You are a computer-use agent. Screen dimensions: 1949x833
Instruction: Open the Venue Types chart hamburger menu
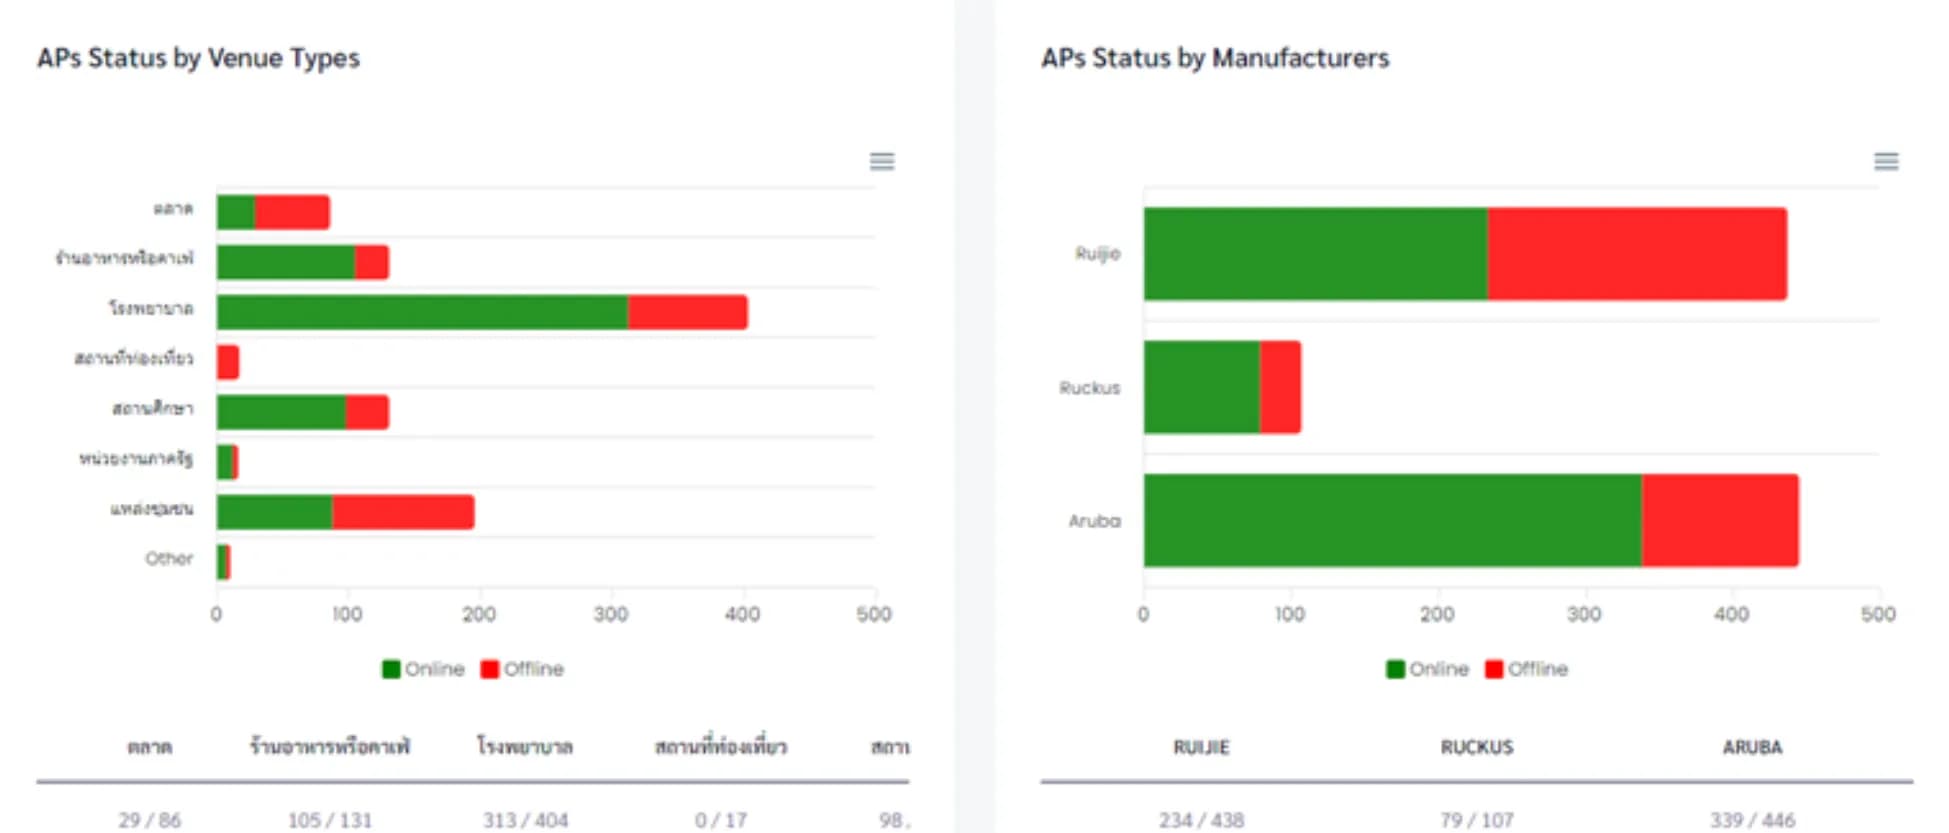click(881, 161)
